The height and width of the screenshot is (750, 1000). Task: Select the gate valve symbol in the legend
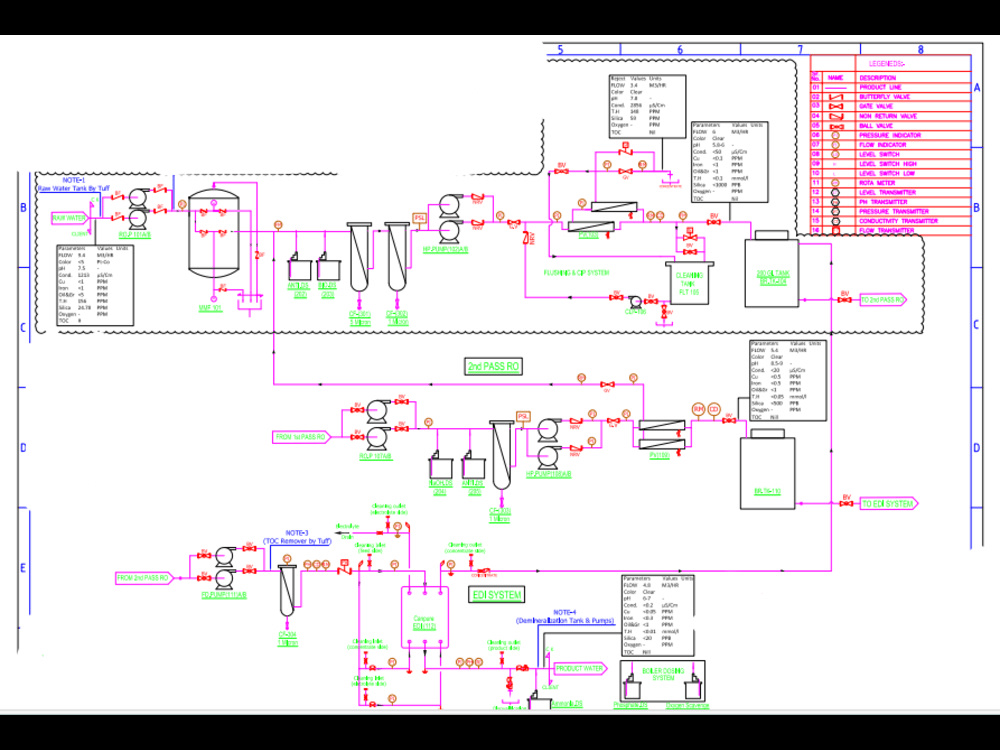coord(835,107)
